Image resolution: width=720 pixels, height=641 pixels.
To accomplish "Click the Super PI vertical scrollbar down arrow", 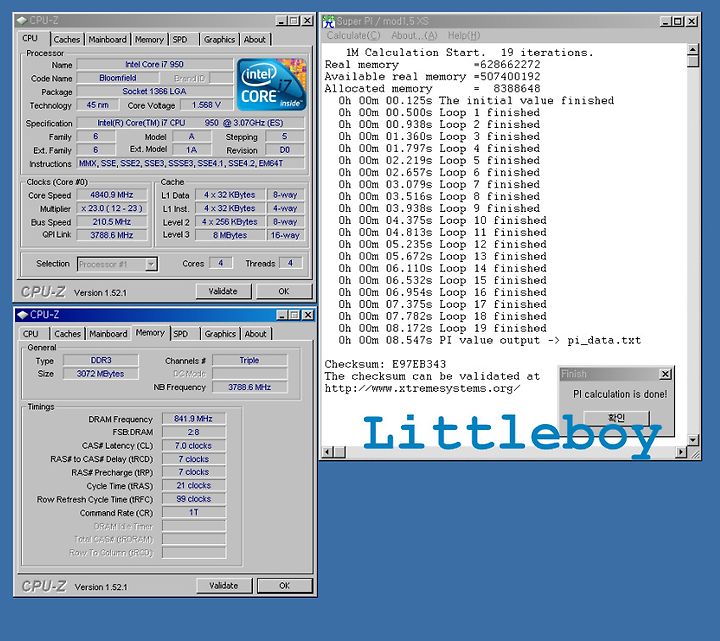I will 693,440.
